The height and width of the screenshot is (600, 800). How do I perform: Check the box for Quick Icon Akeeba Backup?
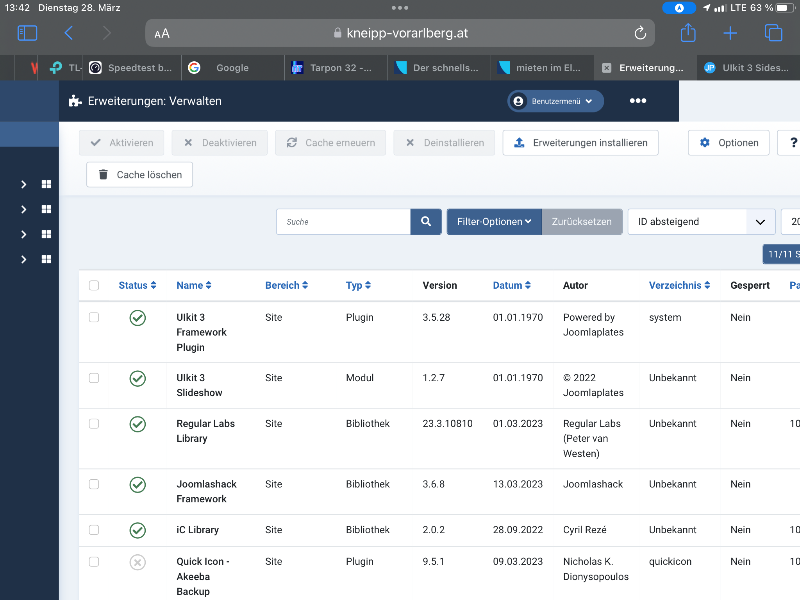pyautogui.click(x=94, y=562)
